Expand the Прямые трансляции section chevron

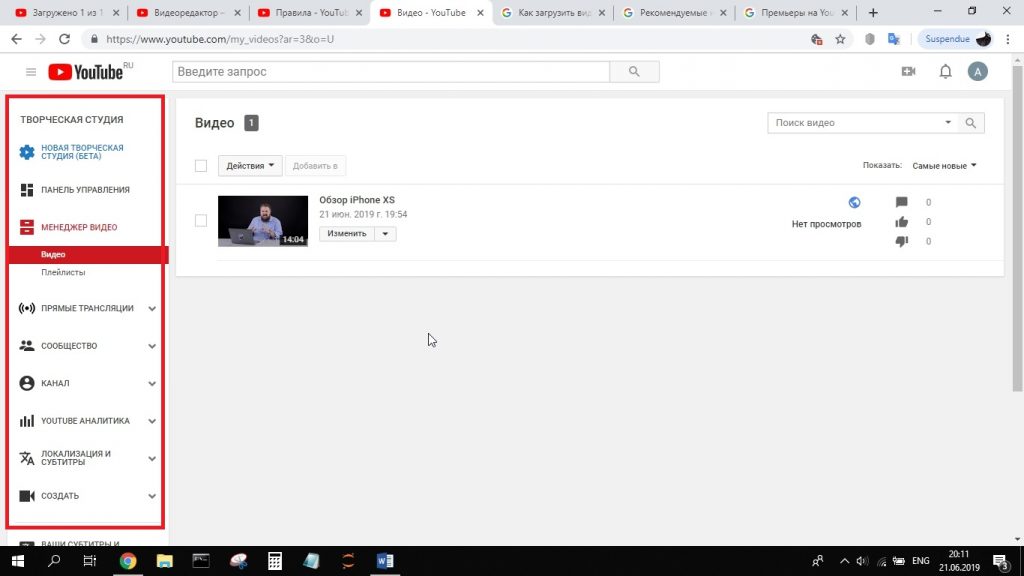tap(152, 308)
